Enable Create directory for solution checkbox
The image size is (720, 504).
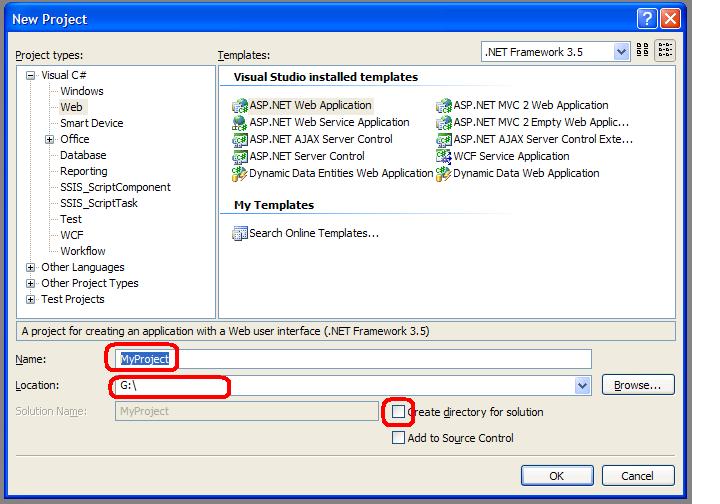click(x=398, y=411)
